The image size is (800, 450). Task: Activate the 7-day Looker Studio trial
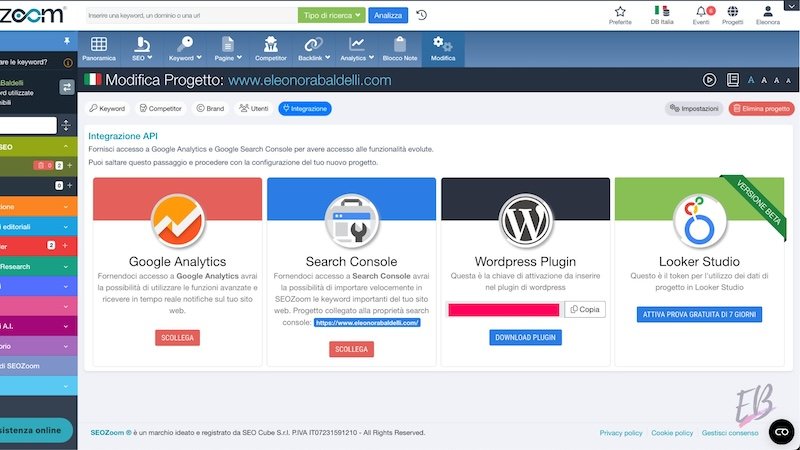[699, 314]
